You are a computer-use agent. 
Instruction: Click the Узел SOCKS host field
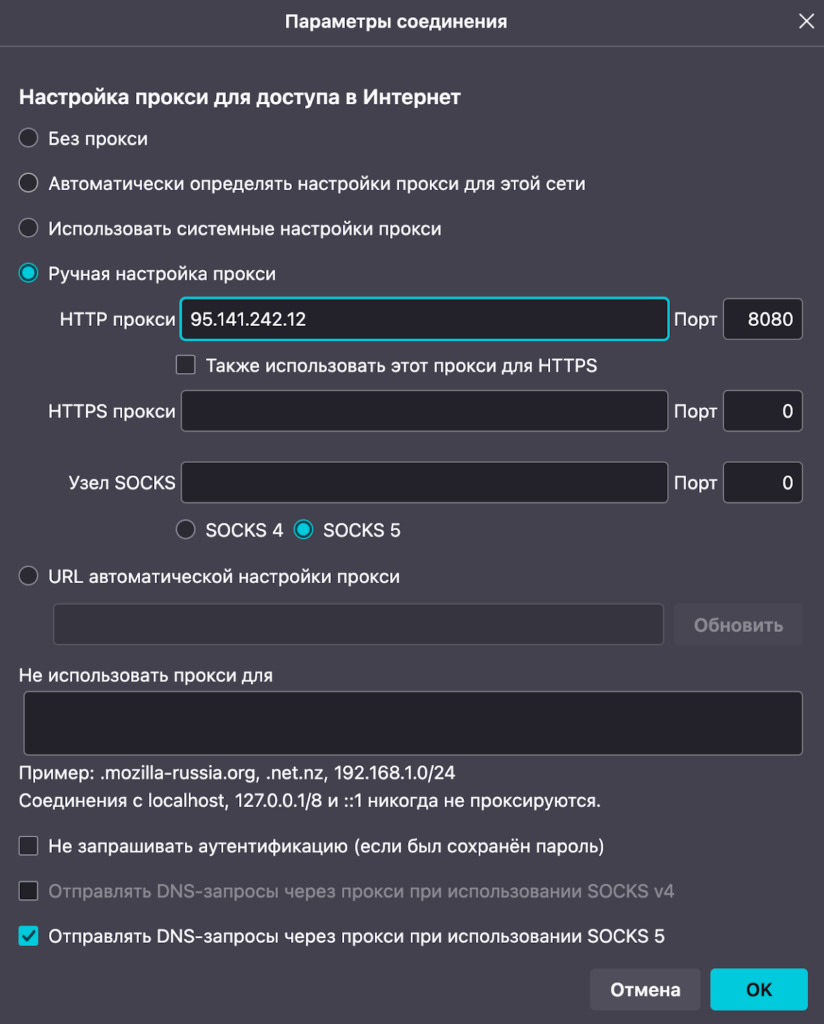point(424,482)
